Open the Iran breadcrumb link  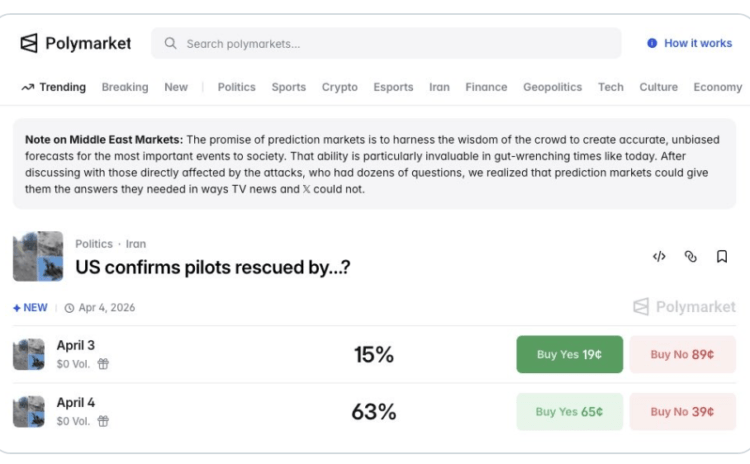point(136,243)
